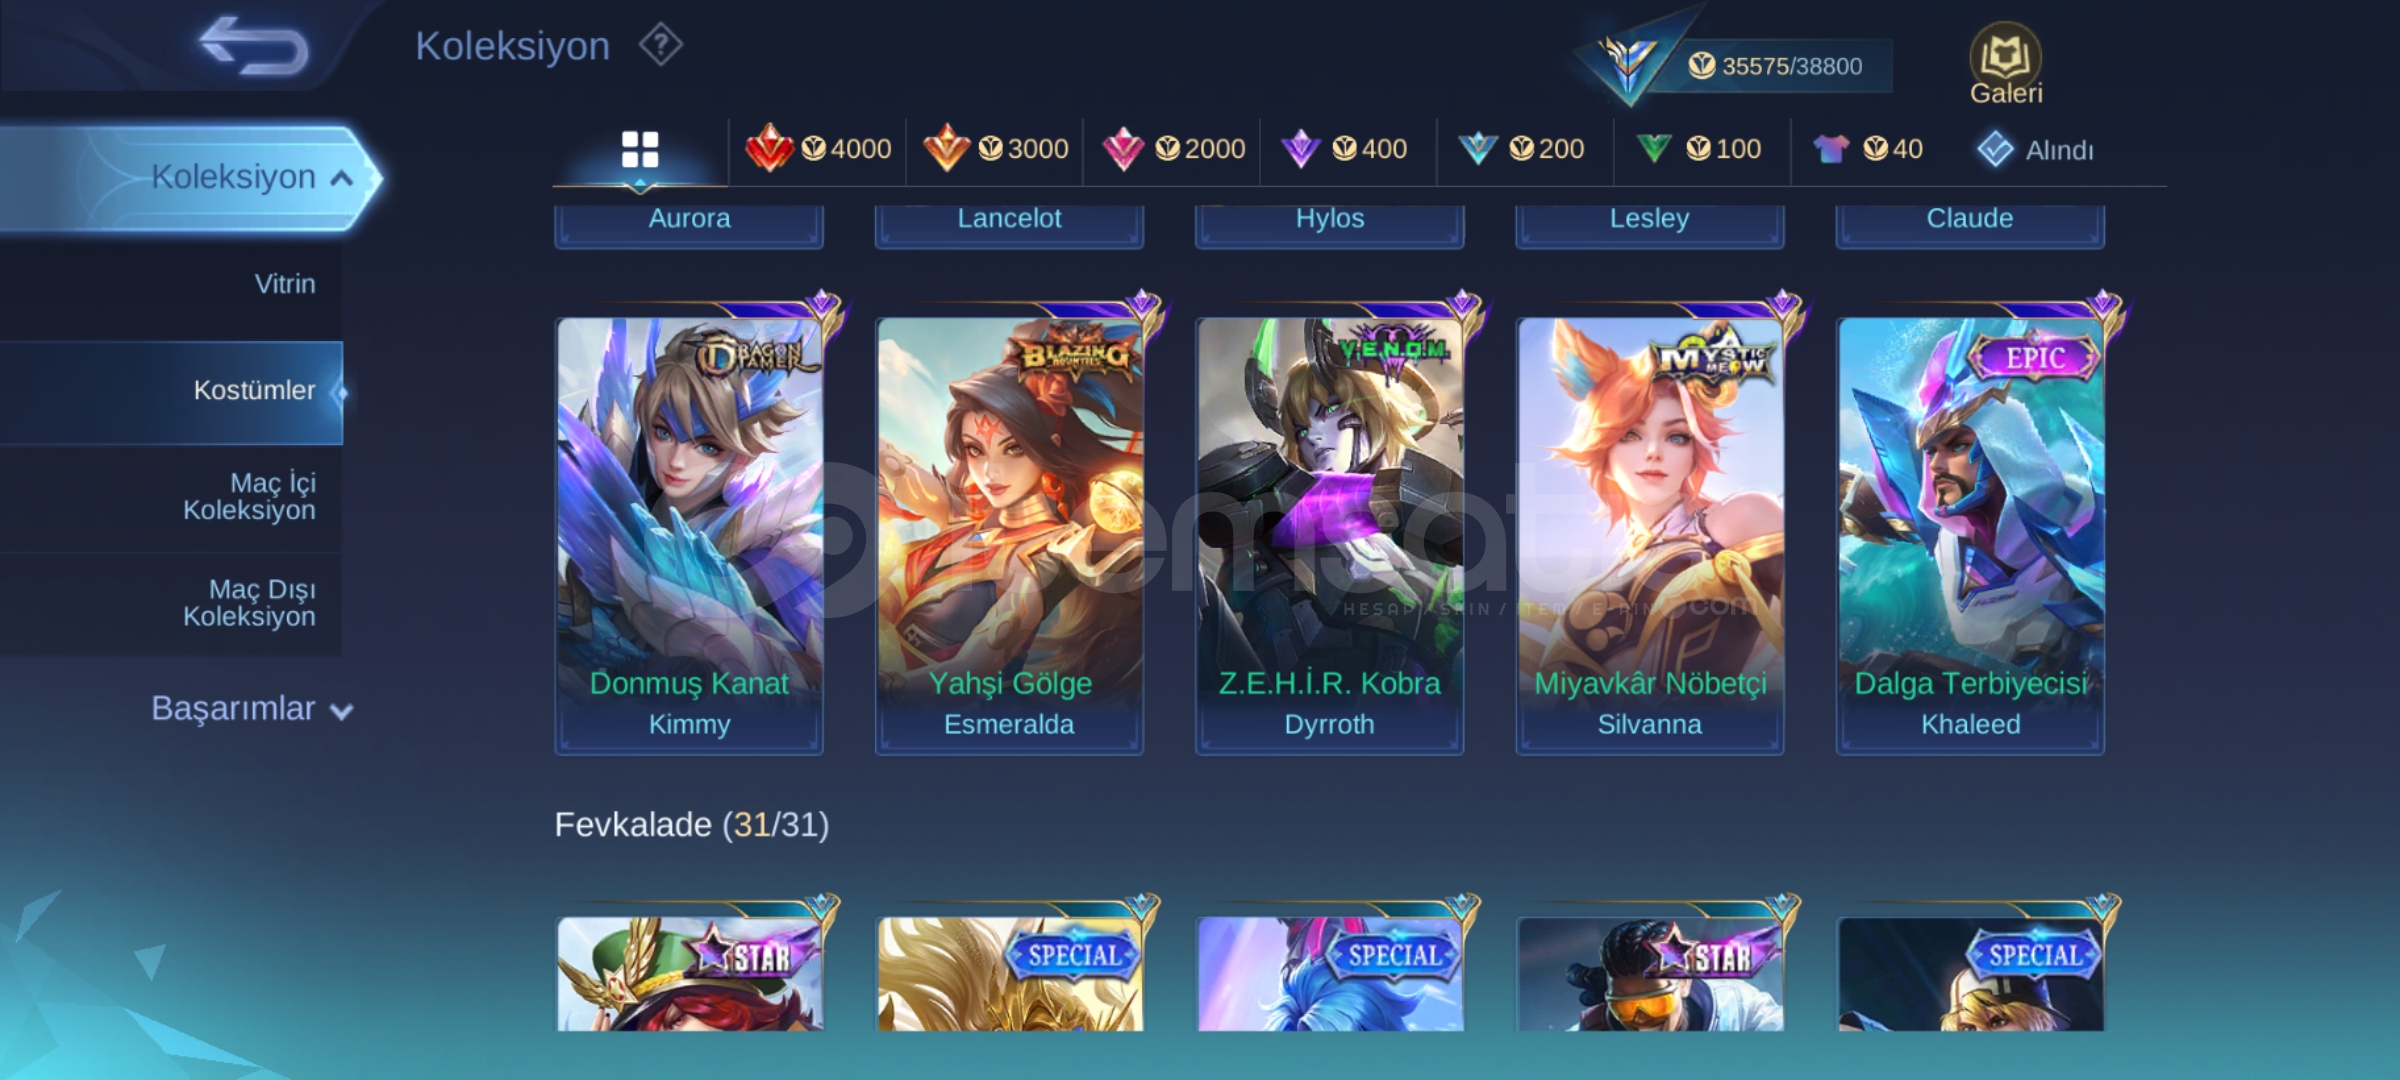Filter by the green 100 gem tier
This screenshot has height=1080, width=2400.
(x=1699, y=149)
